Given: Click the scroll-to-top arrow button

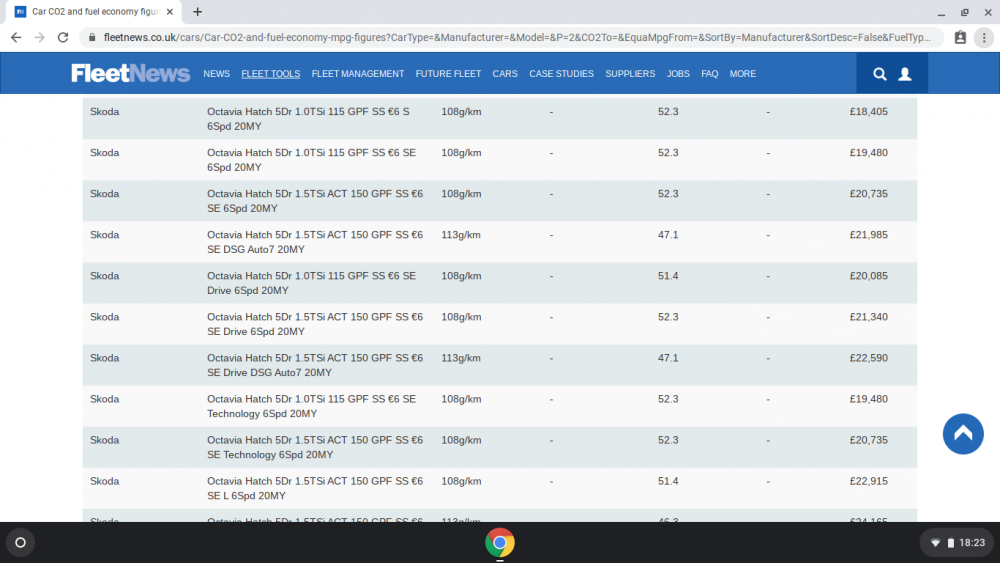Looking at the screenshot, I should click(963, 434).
